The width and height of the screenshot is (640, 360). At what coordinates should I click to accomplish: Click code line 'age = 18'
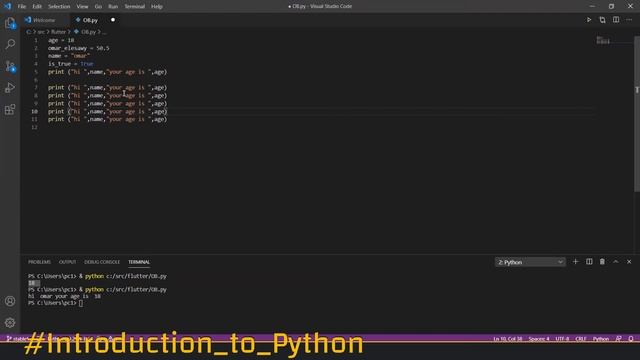[61, 40]
